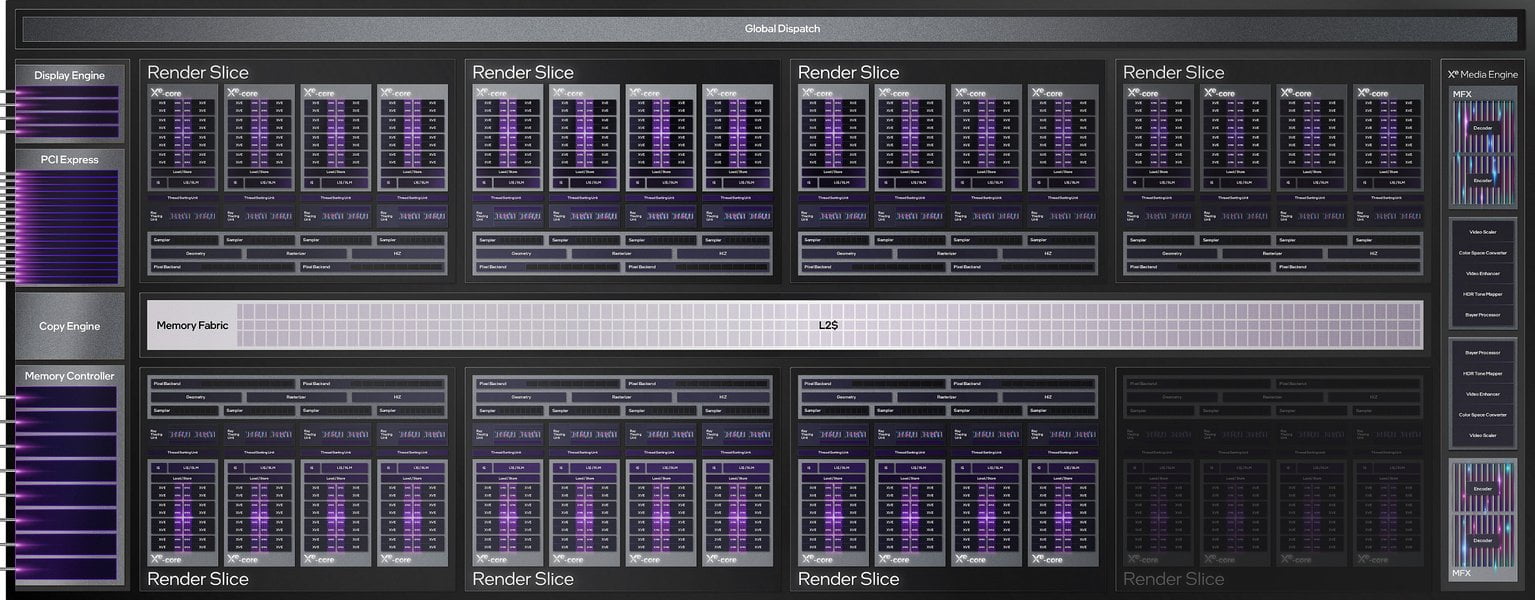Click Video Scaler in upper media block
The width and height of the screenshot is (1535, 600).
coord(1483,232)
